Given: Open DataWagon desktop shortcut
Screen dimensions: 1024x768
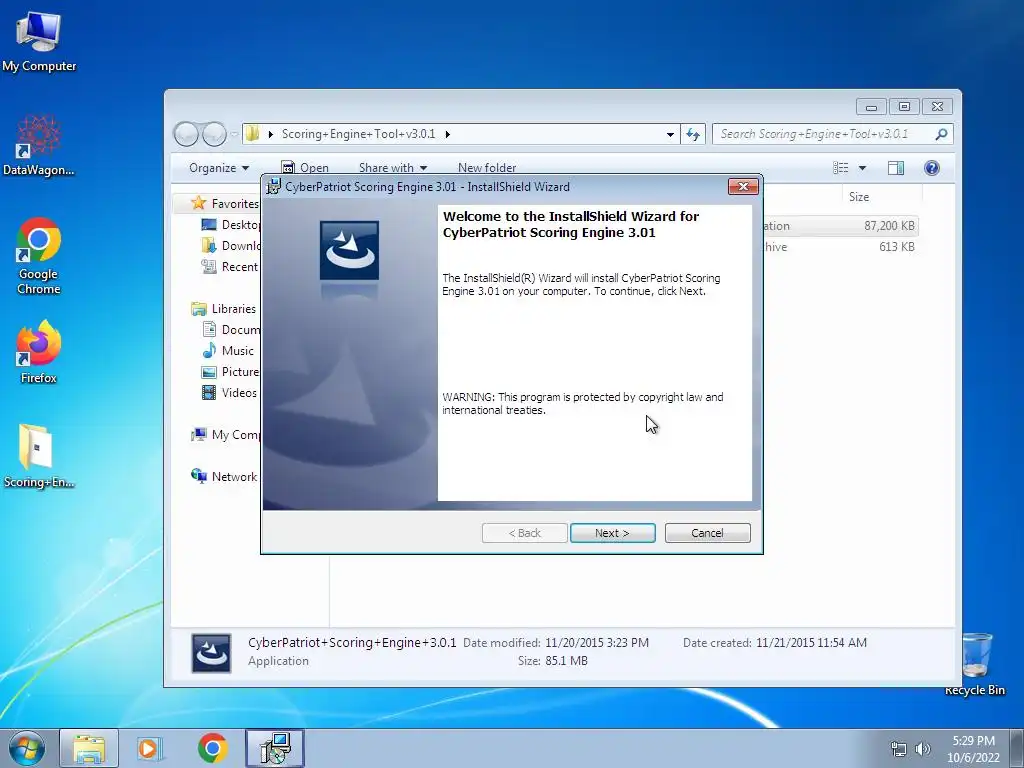Looking at the screenshot, I should point(39,146).
